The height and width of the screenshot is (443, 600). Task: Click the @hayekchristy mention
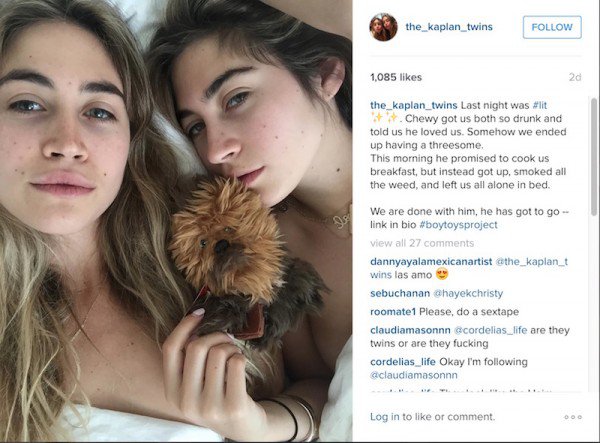[468, 293]
